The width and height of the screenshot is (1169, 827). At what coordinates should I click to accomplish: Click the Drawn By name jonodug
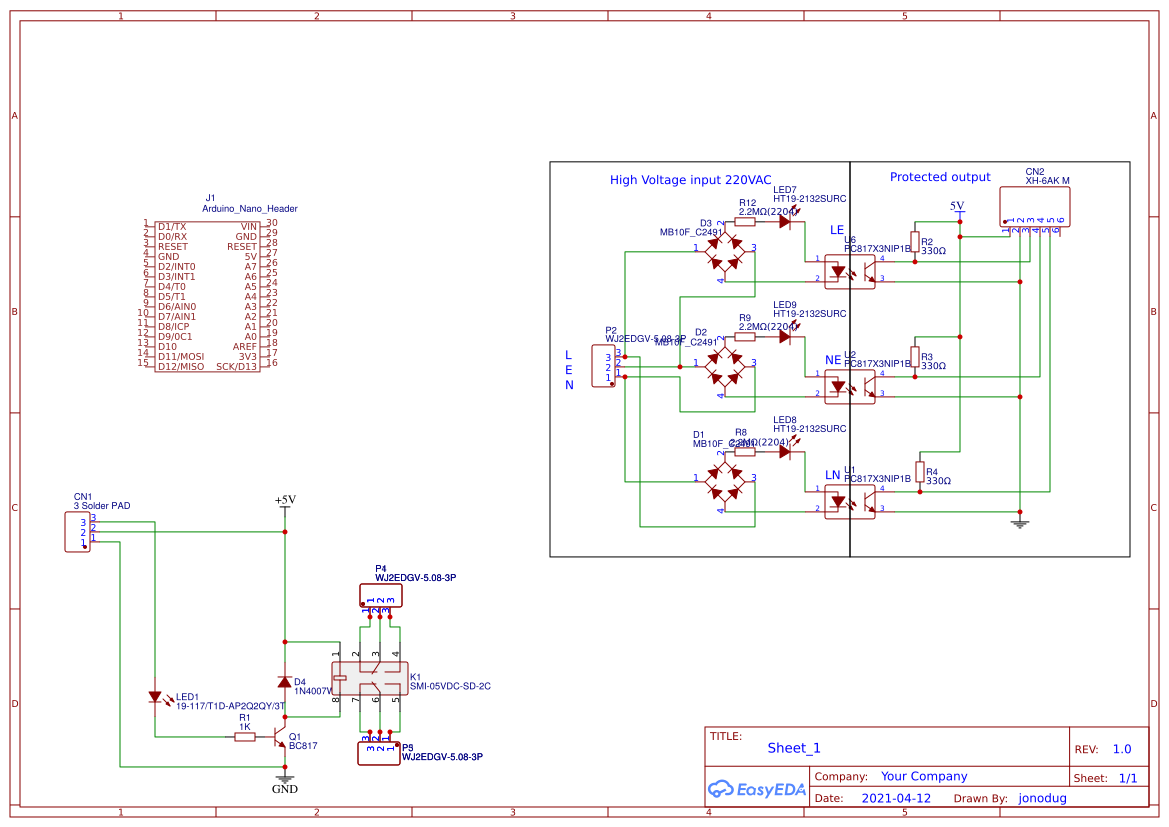tap(1042, 797)
